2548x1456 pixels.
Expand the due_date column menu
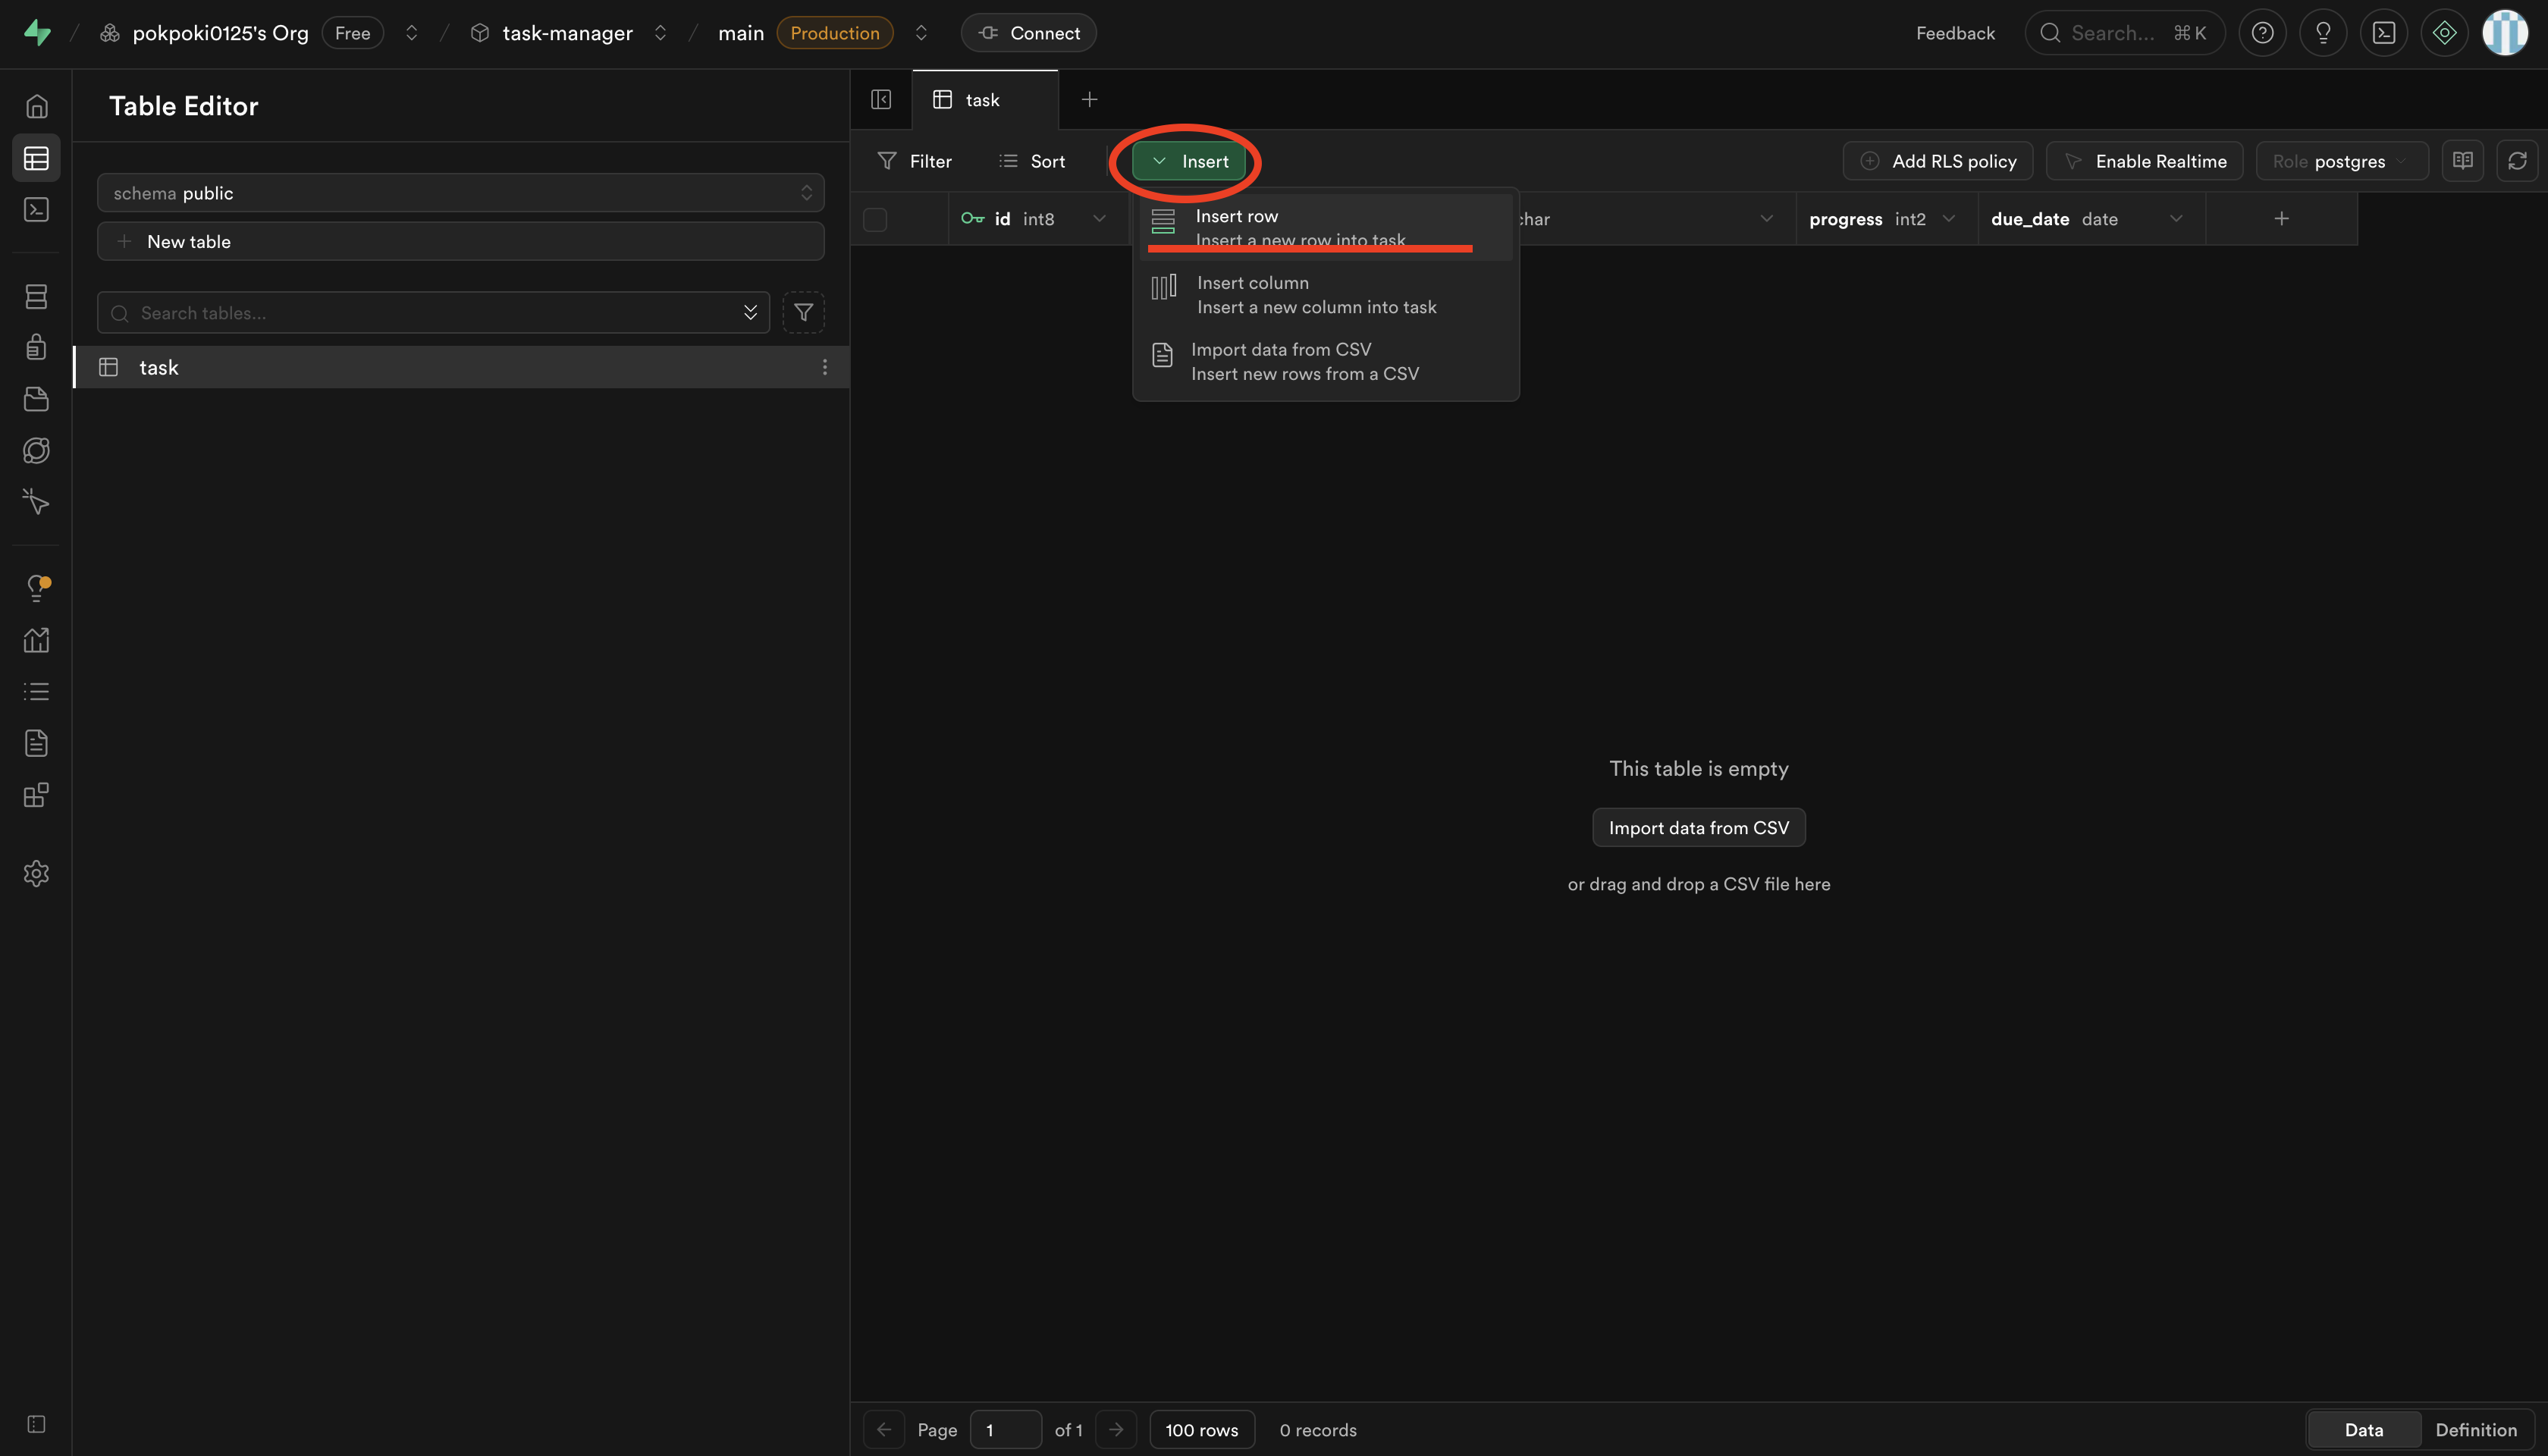[2175, 219]
